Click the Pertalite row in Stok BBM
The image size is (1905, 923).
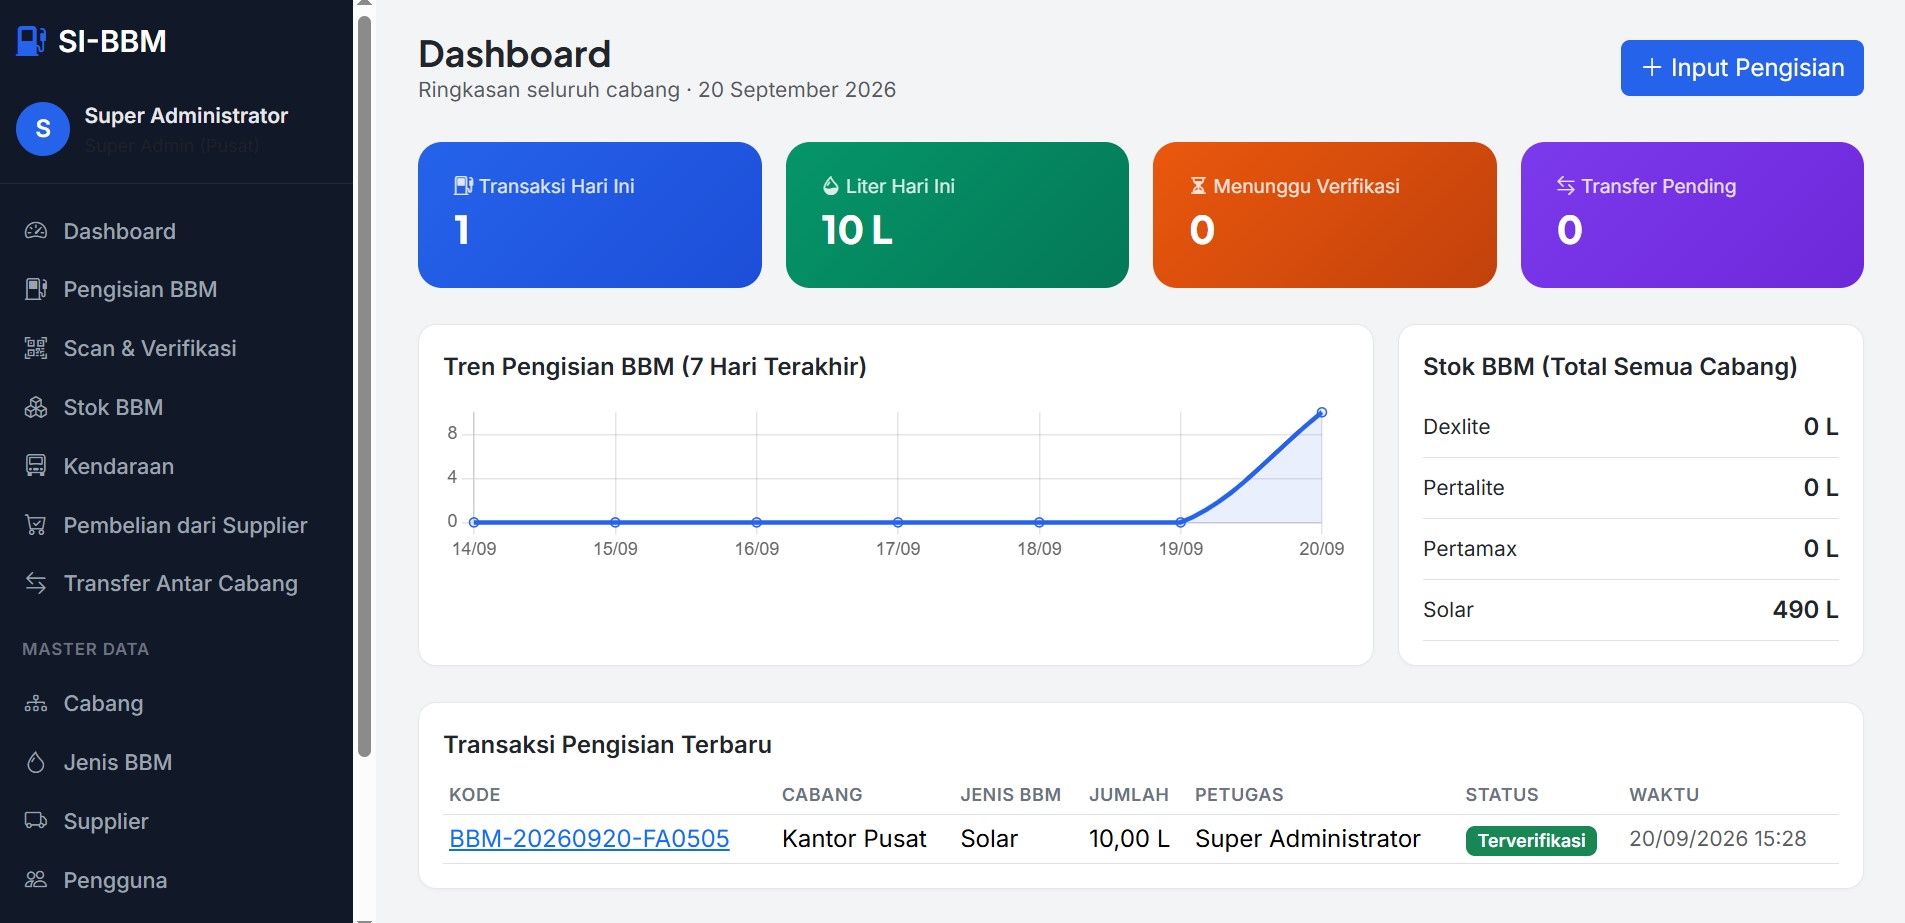(x=1631, y=488)
